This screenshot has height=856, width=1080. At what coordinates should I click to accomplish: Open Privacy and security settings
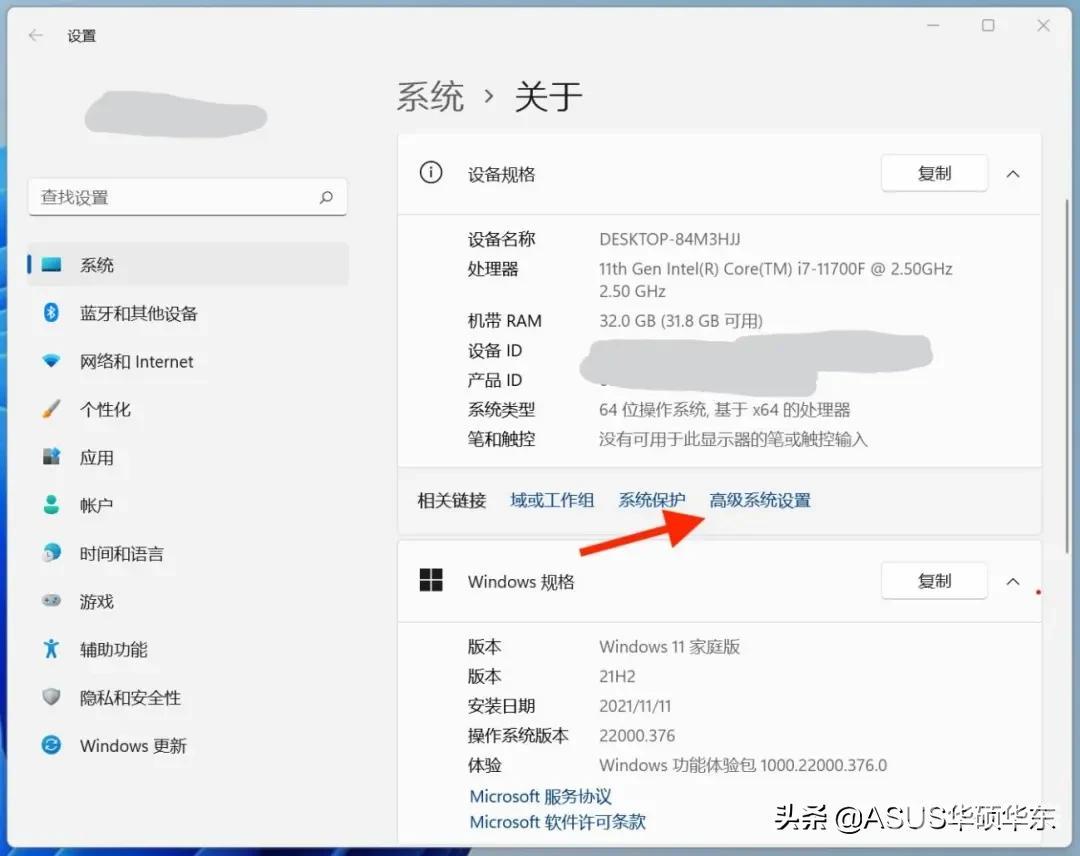[x=130, y=698]
